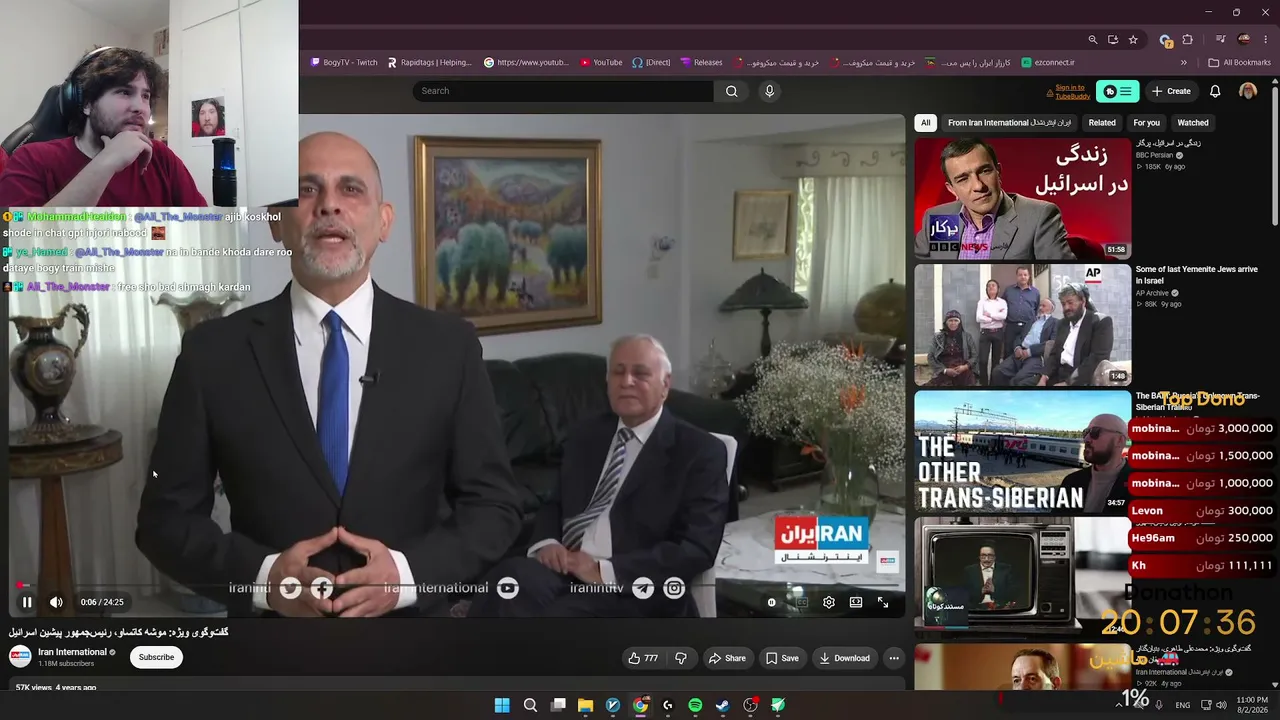The image size is (1280, 720).
Task: Open the Yemenite Jews AP Archive thumbnail
Action: (1022, 325)
